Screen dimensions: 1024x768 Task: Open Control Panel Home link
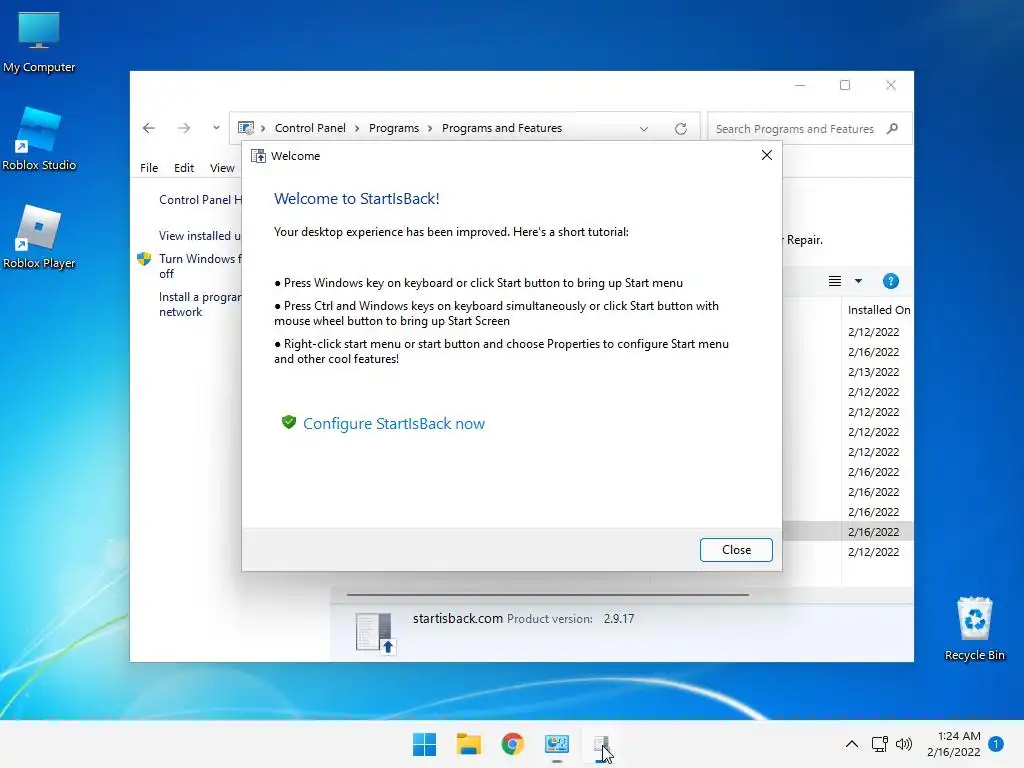200,200
